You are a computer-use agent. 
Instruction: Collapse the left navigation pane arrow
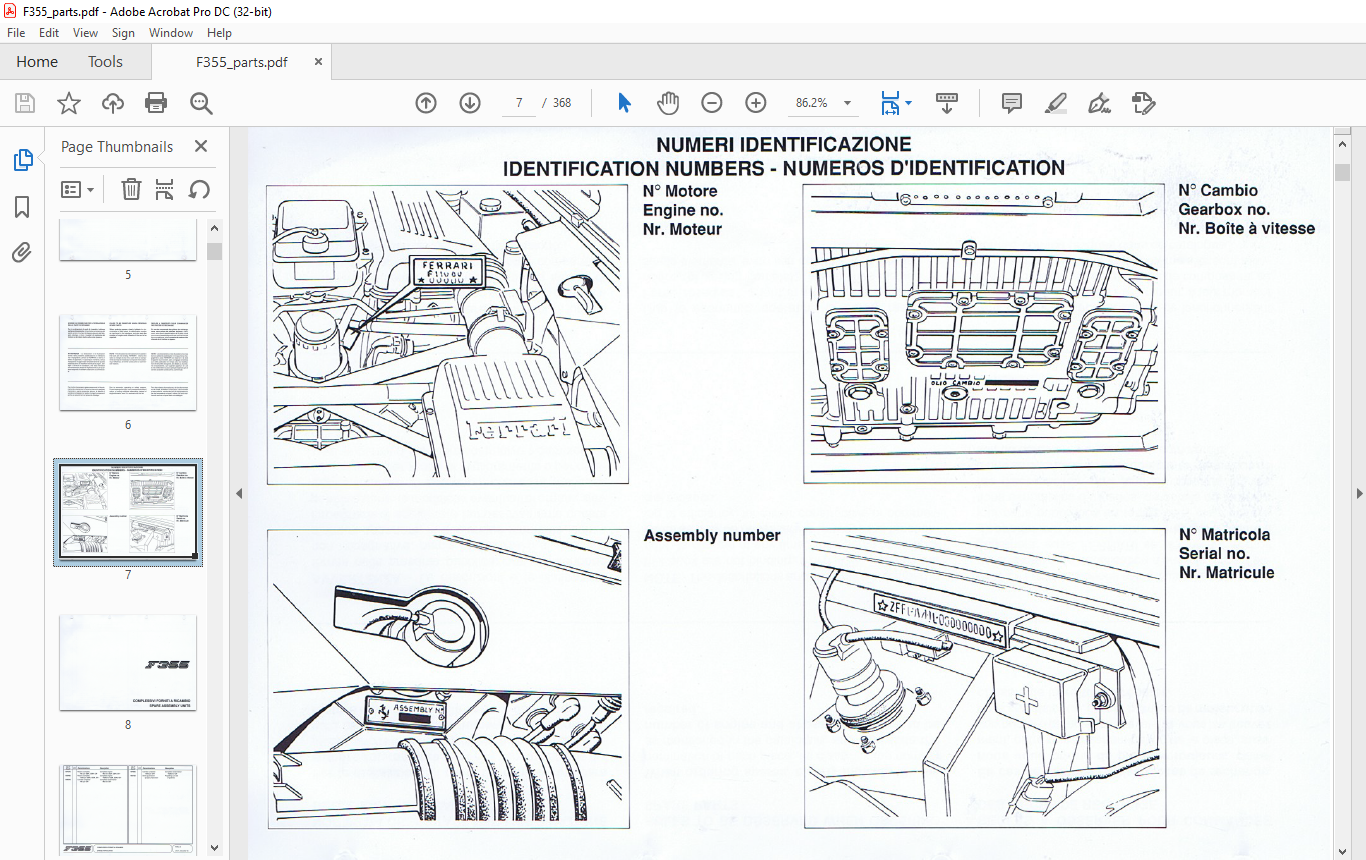coord(238,493)
